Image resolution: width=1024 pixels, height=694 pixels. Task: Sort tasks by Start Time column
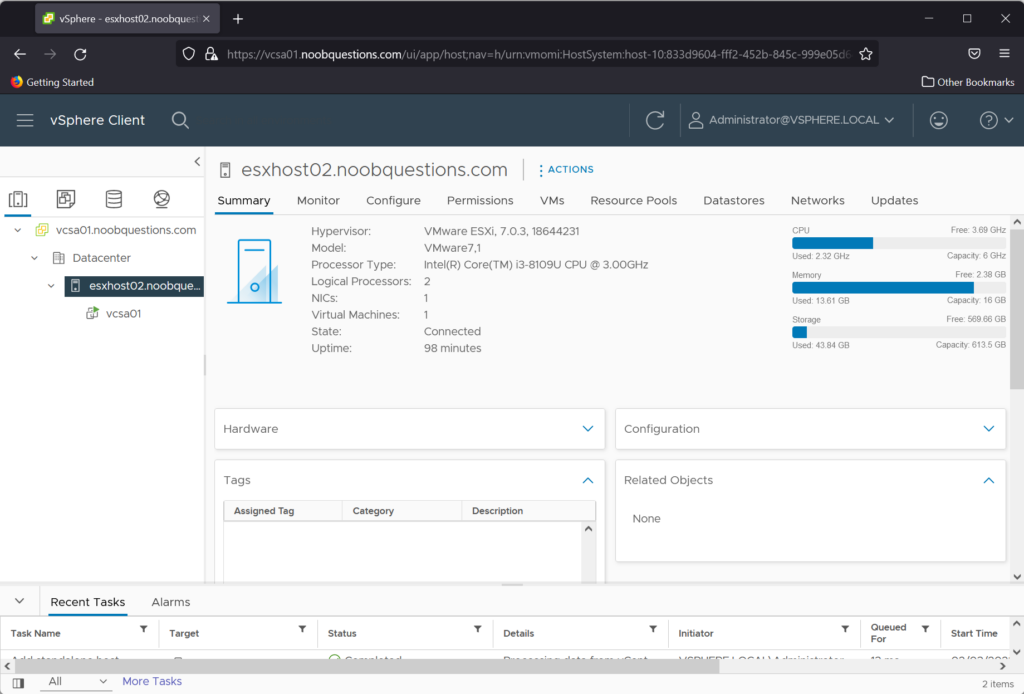tap(974, 633)
